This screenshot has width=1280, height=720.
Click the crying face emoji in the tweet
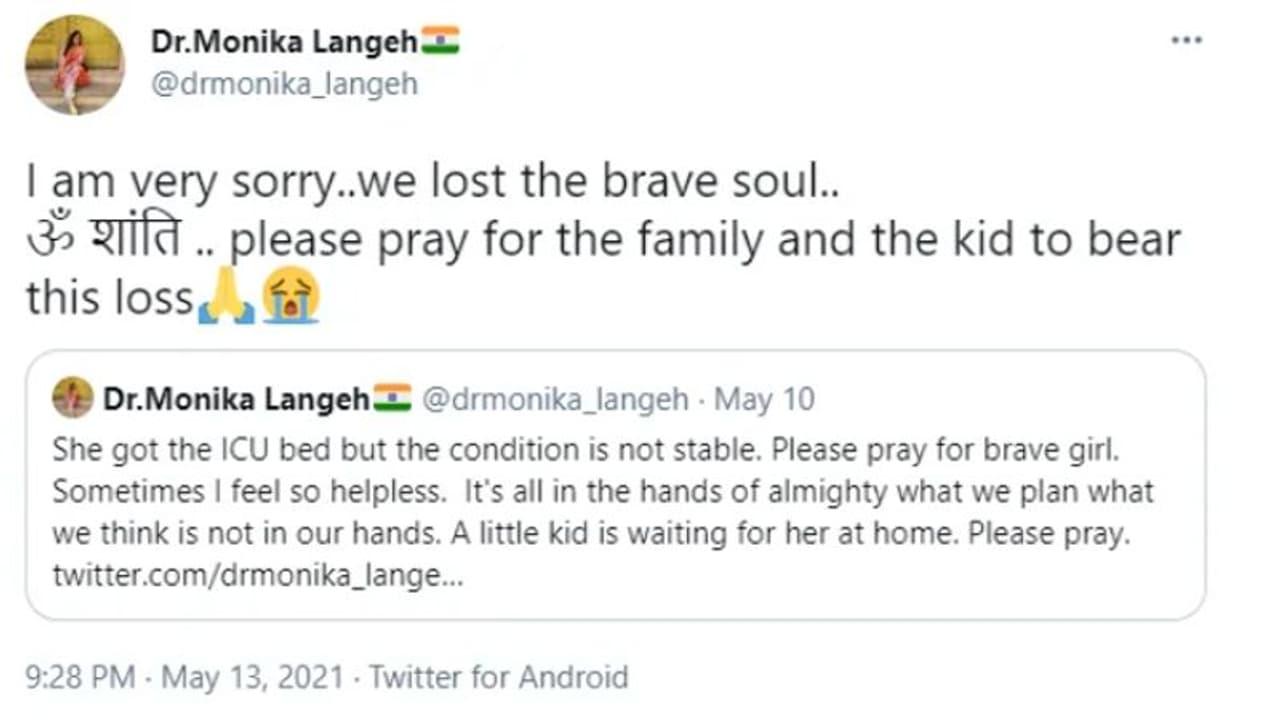[x=290, y=296]
